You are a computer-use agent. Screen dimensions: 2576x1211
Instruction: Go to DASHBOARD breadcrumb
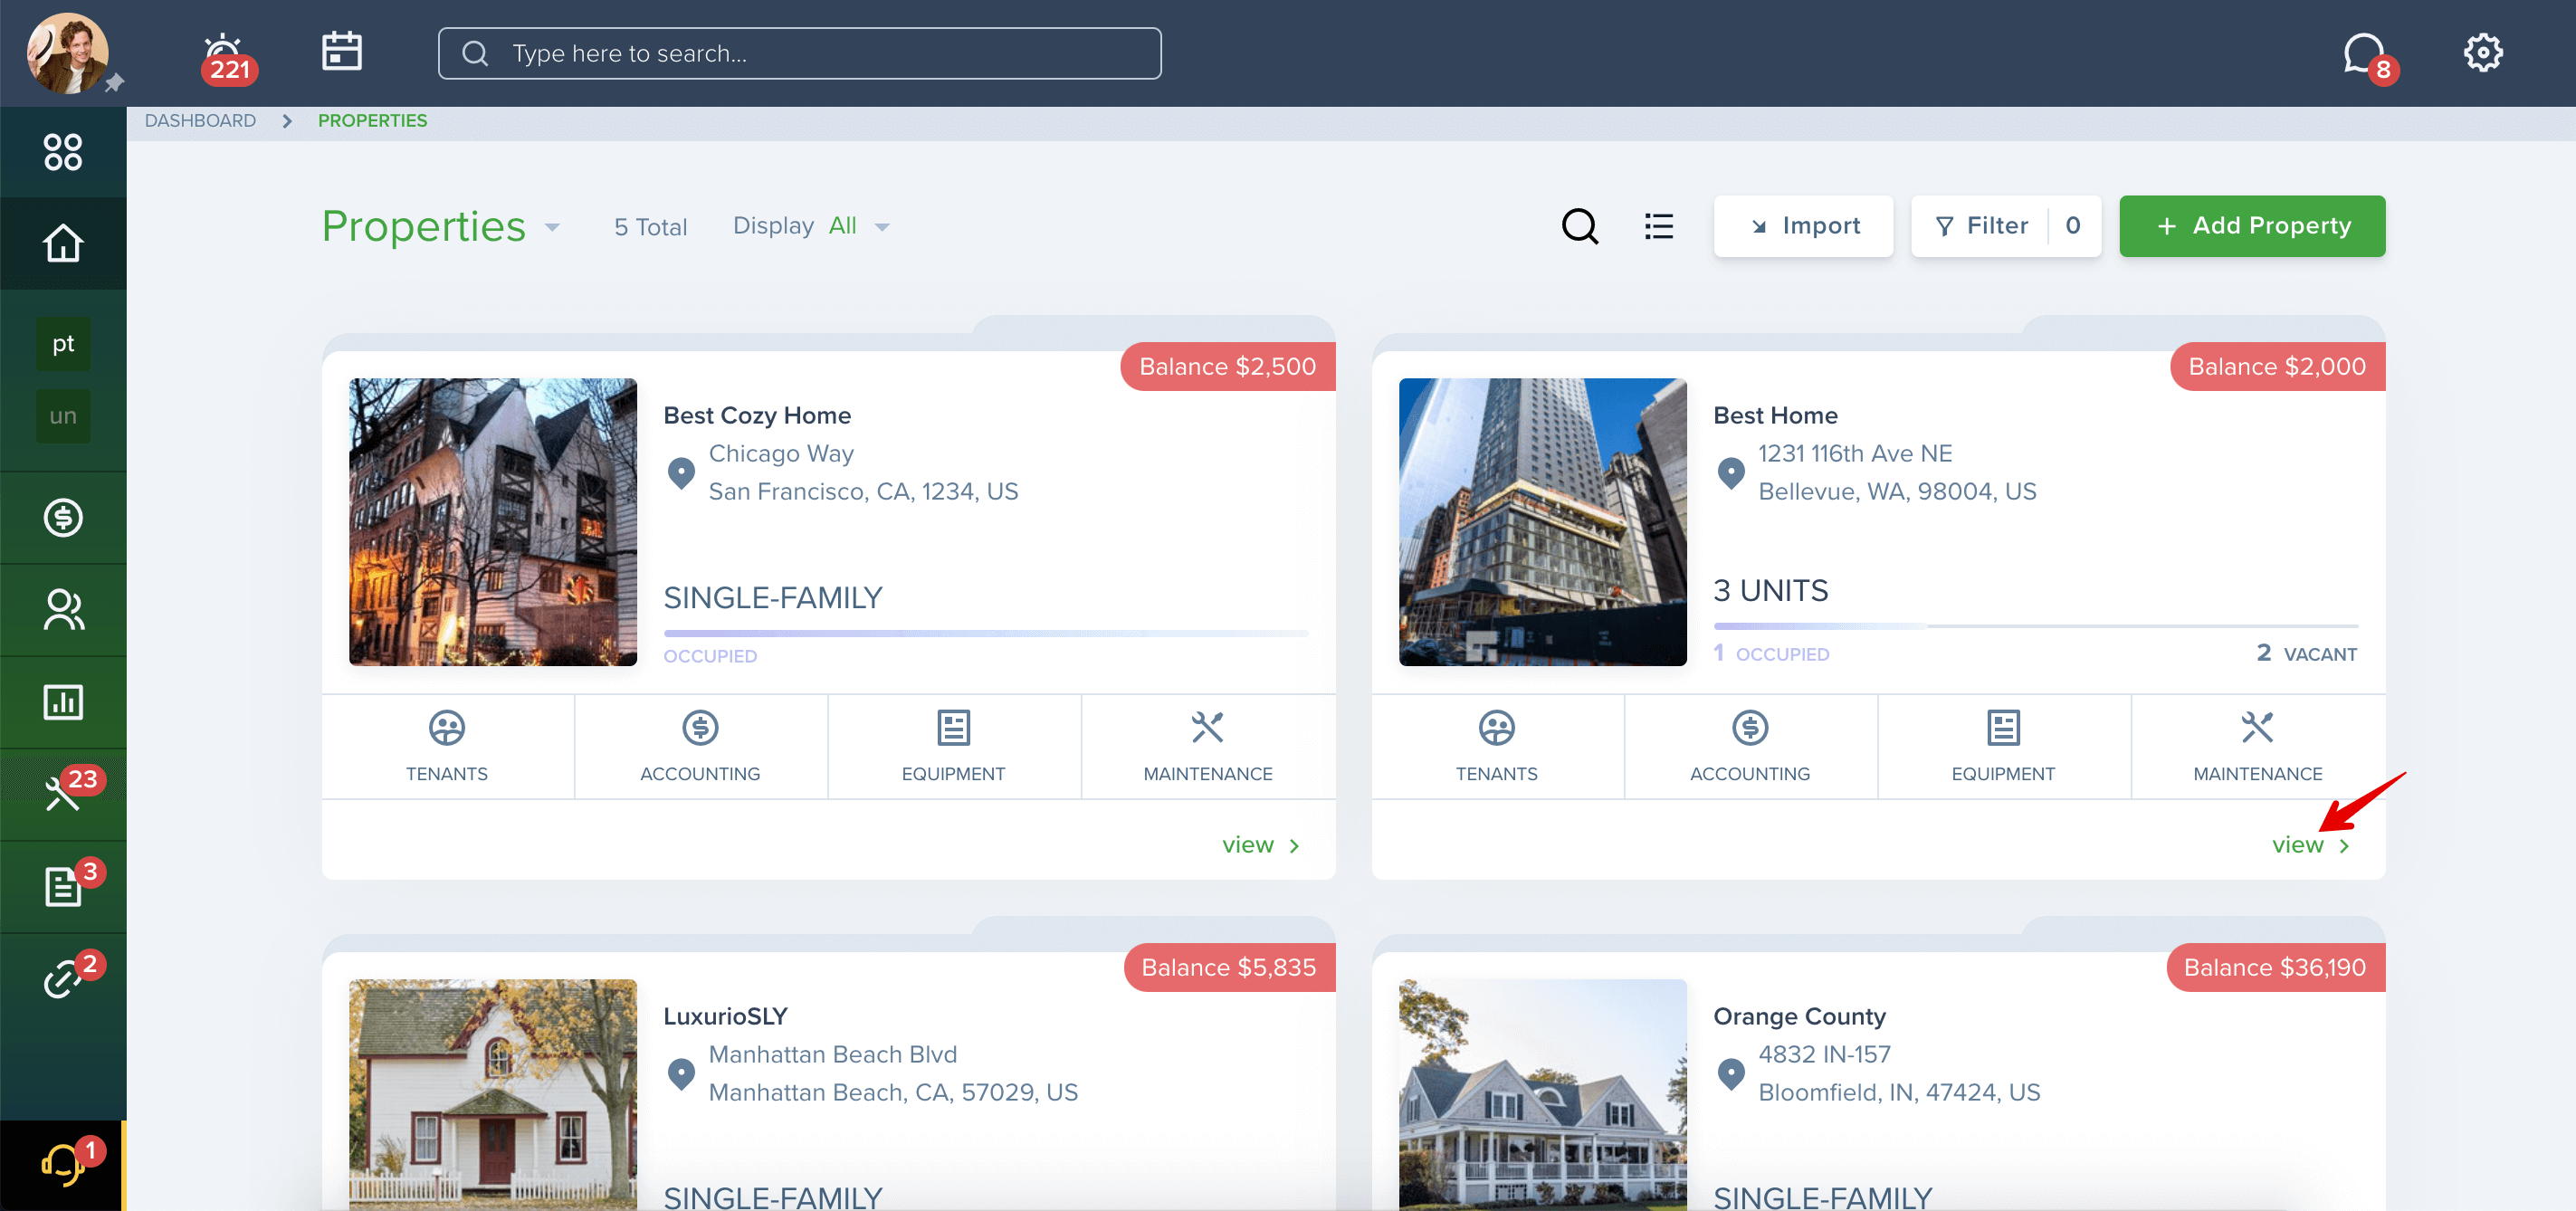200,120
